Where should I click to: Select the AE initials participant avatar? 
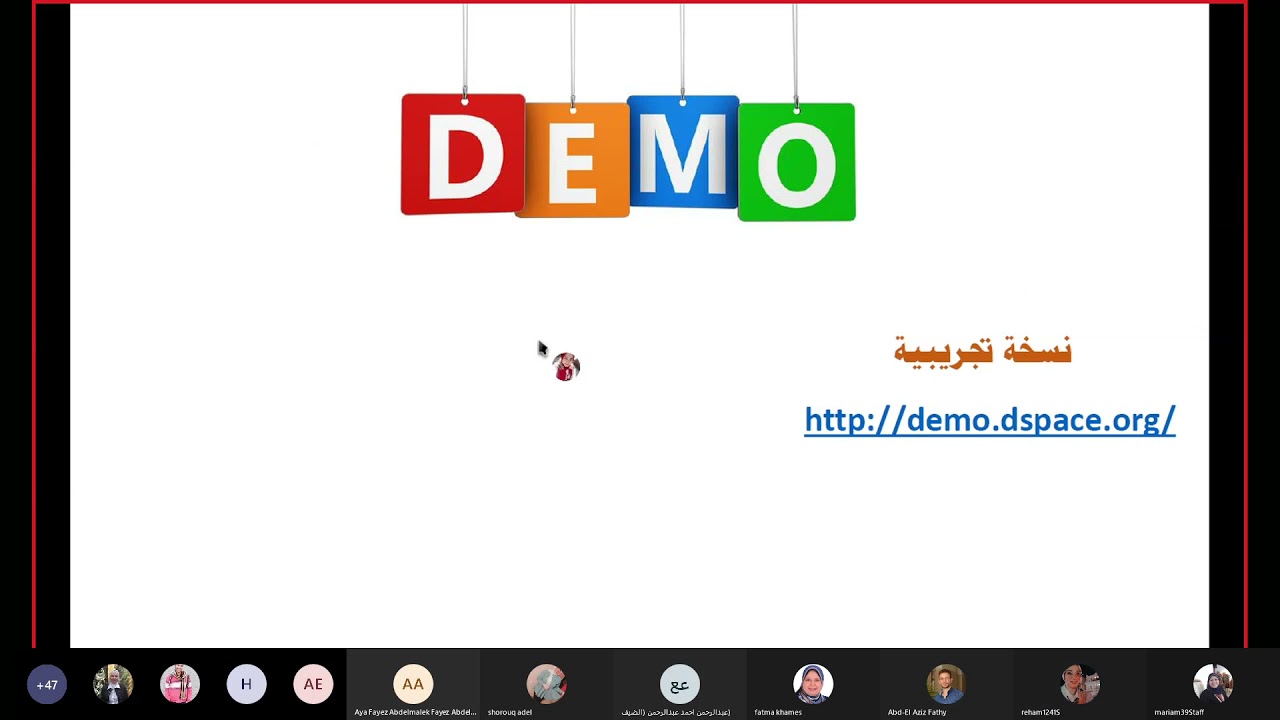coord(313,685)
